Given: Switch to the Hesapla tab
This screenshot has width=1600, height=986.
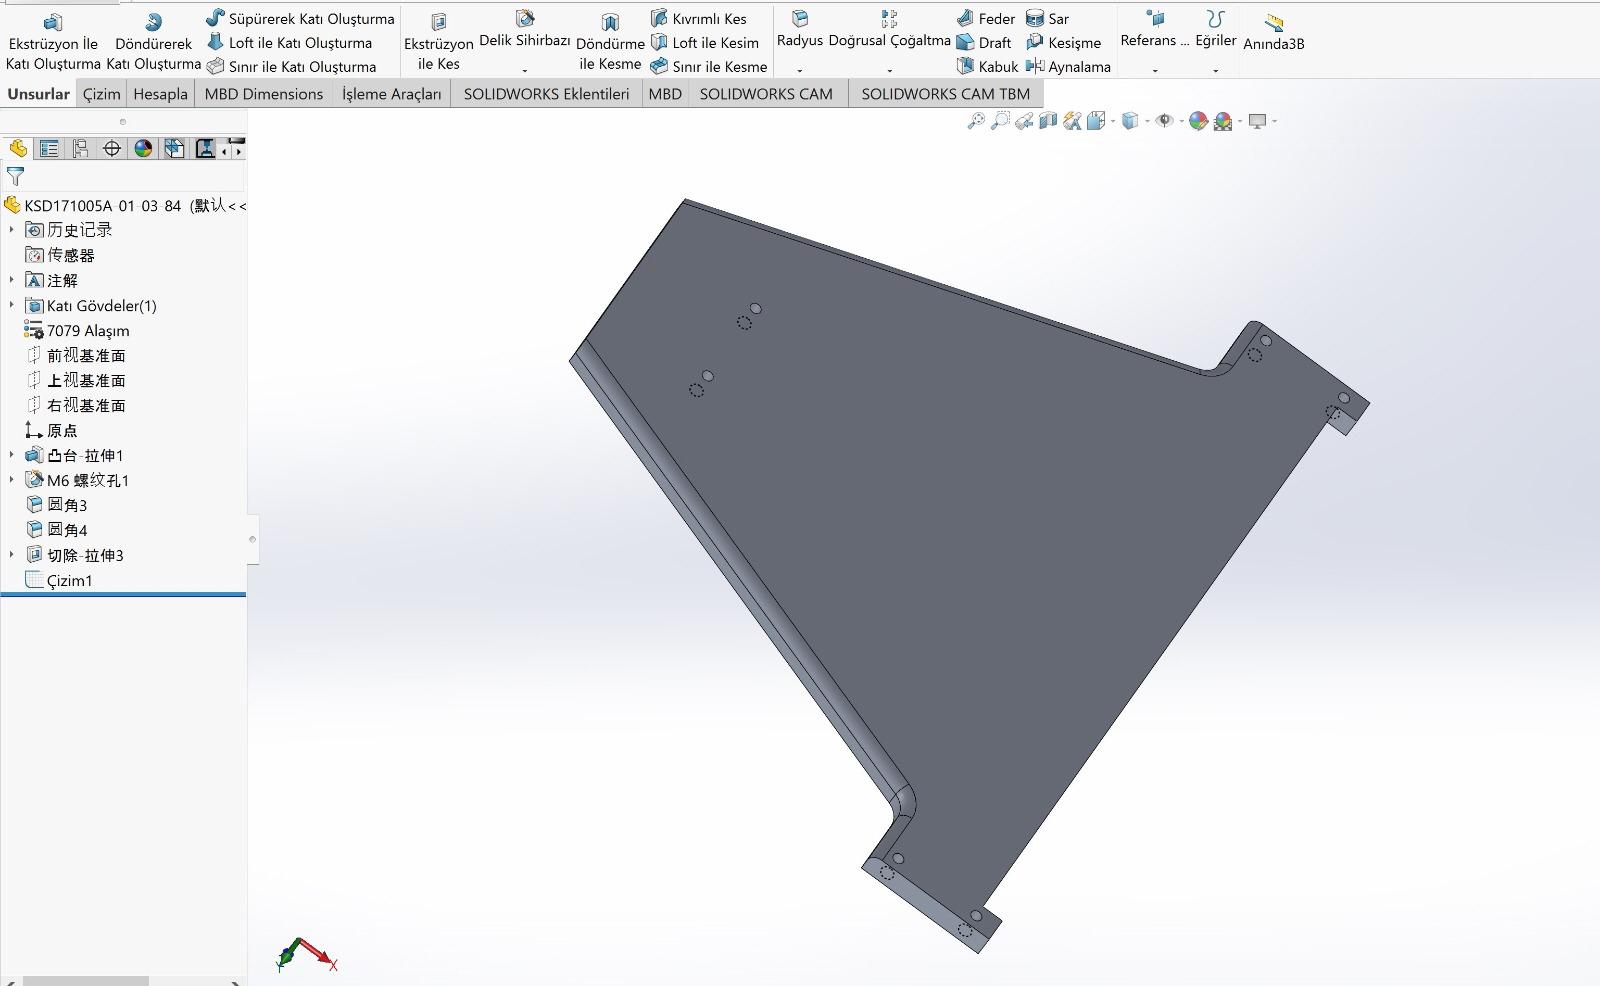Looking at the screenshot, I should click(160, 93).
